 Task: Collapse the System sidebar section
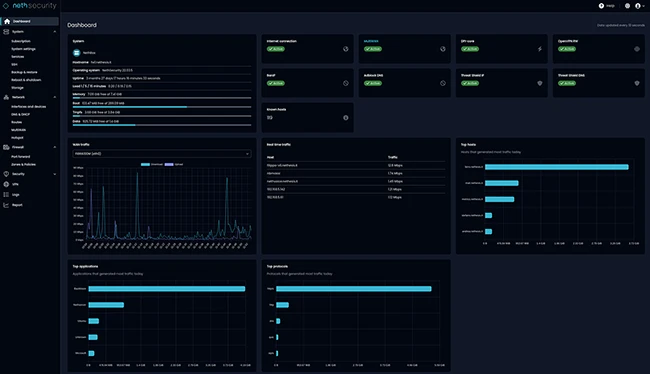55,32
